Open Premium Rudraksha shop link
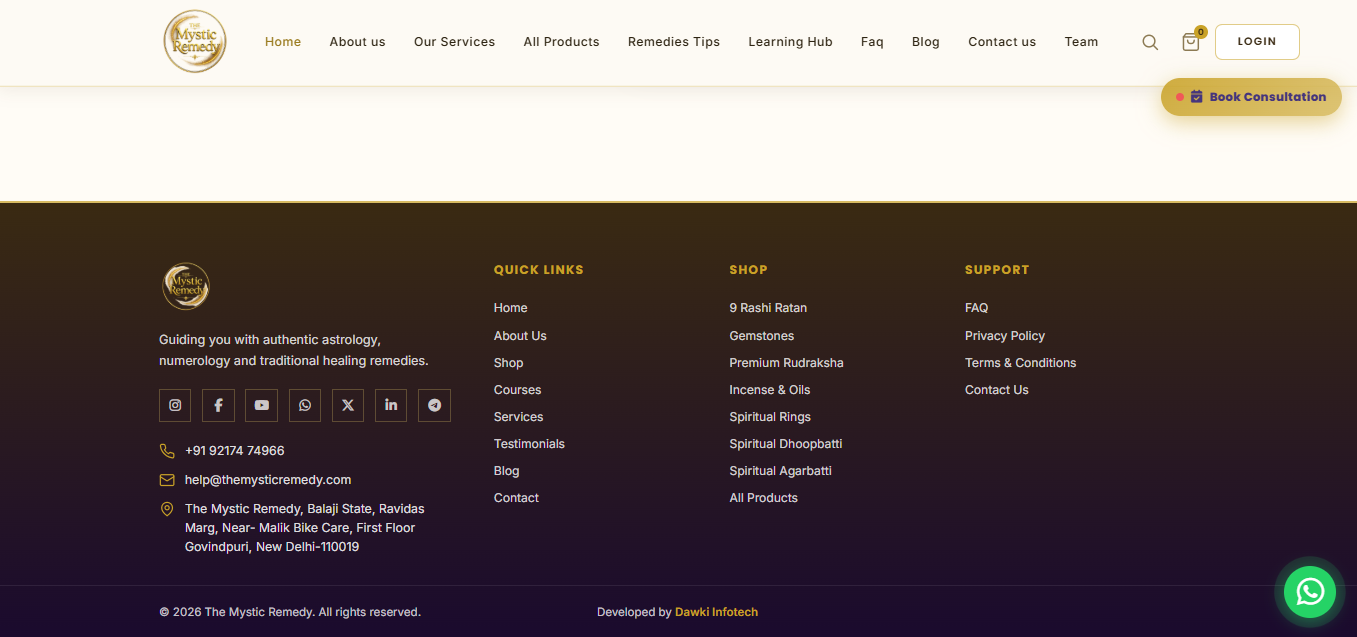The width and height of the screenshot is (1357, 637). click(x=786, y=363)
